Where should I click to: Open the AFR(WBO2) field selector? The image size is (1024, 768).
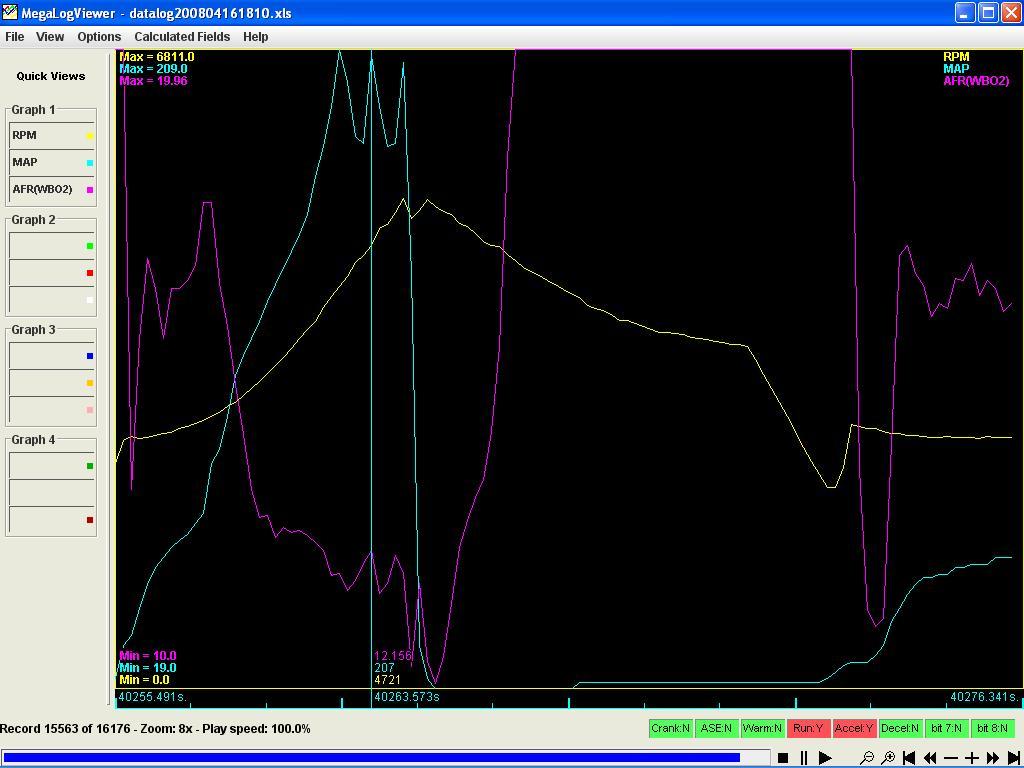(x=51, y=189)
